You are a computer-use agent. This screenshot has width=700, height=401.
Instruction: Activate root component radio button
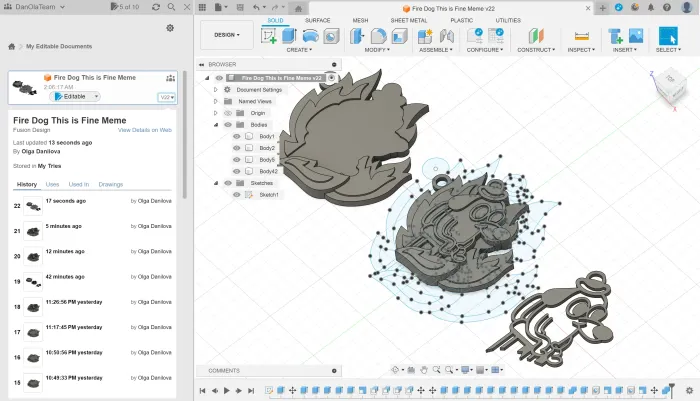332,78
